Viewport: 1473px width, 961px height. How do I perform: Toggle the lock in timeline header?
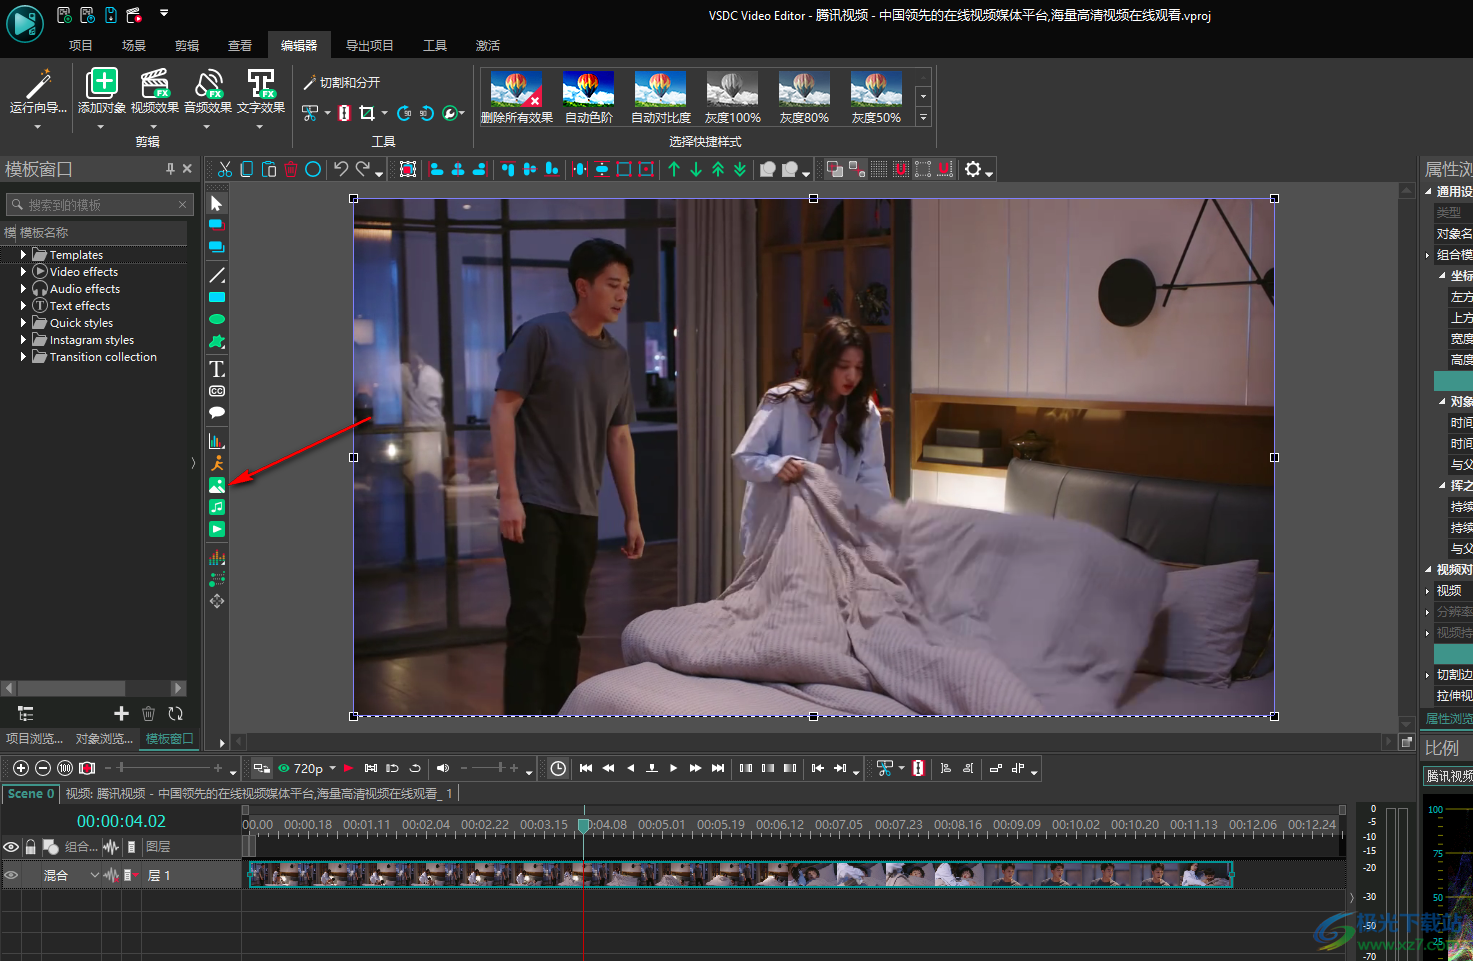pos(30,847)
